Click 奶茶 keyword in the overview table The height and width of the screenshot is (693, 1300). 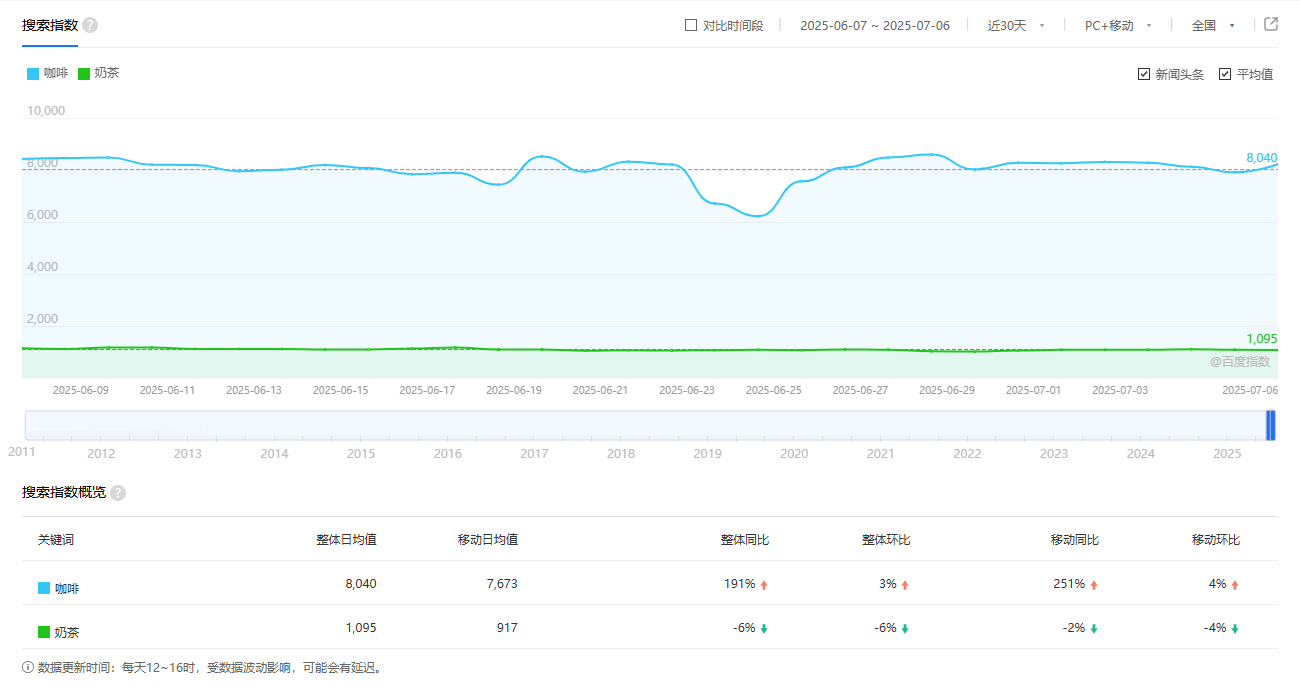pos(67,633)
